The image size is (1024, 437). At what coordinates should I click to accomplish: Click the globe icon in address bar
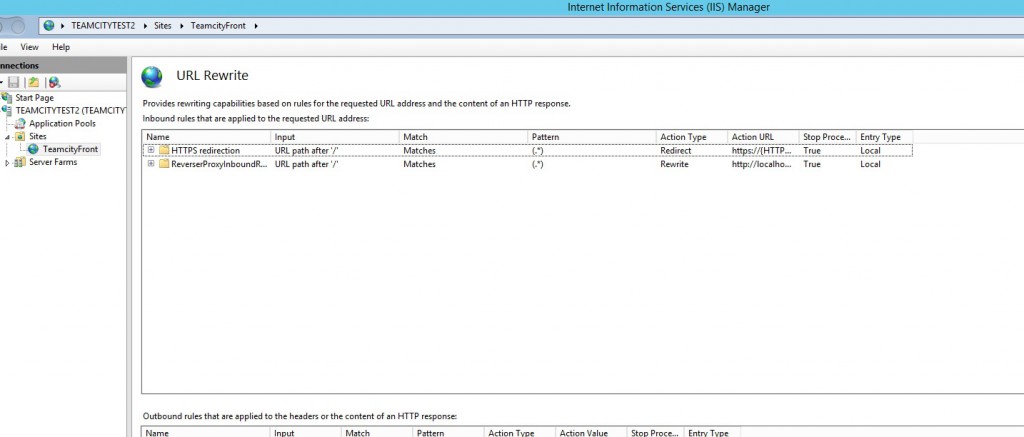tap(49, 26)
